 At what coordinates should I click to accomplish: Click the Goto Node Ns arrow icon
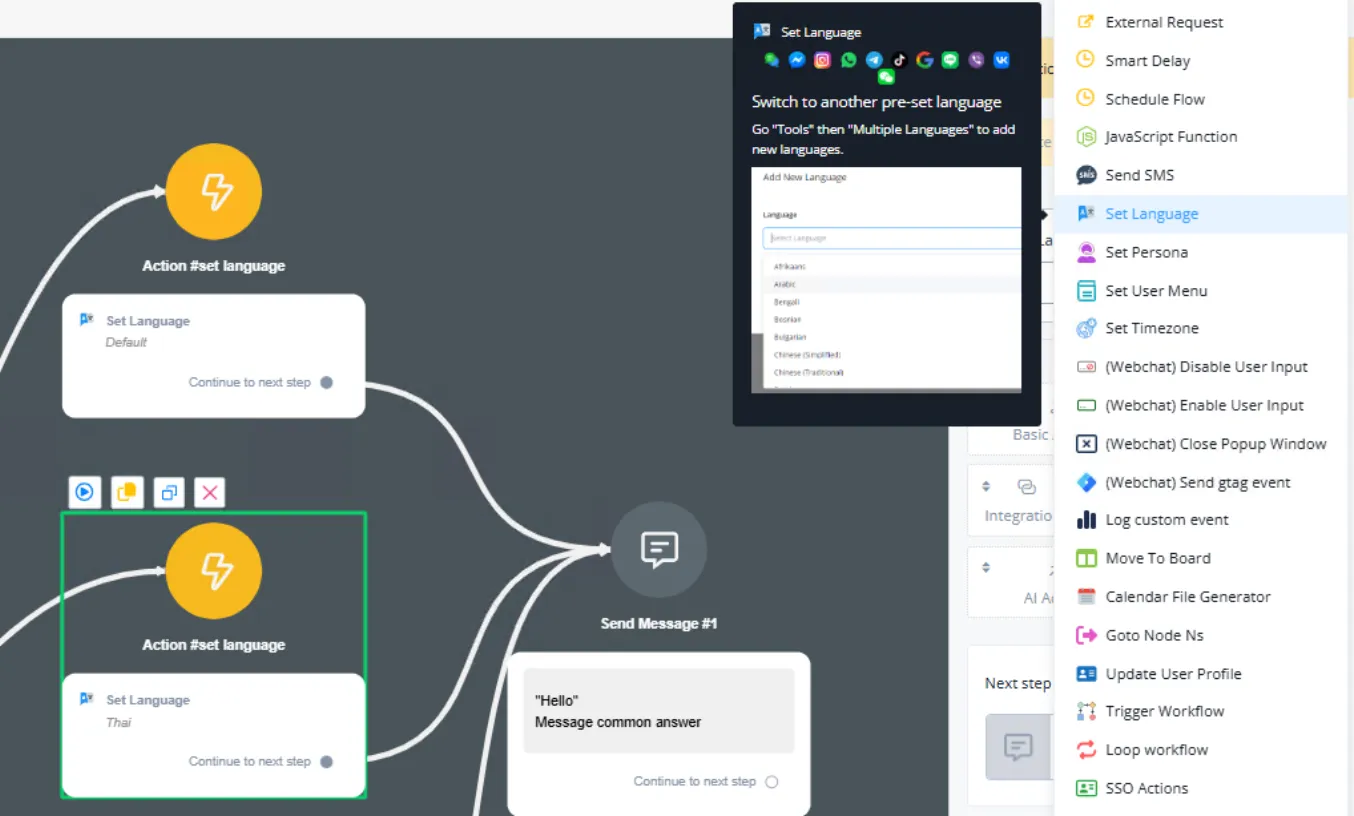[1086, 635]
